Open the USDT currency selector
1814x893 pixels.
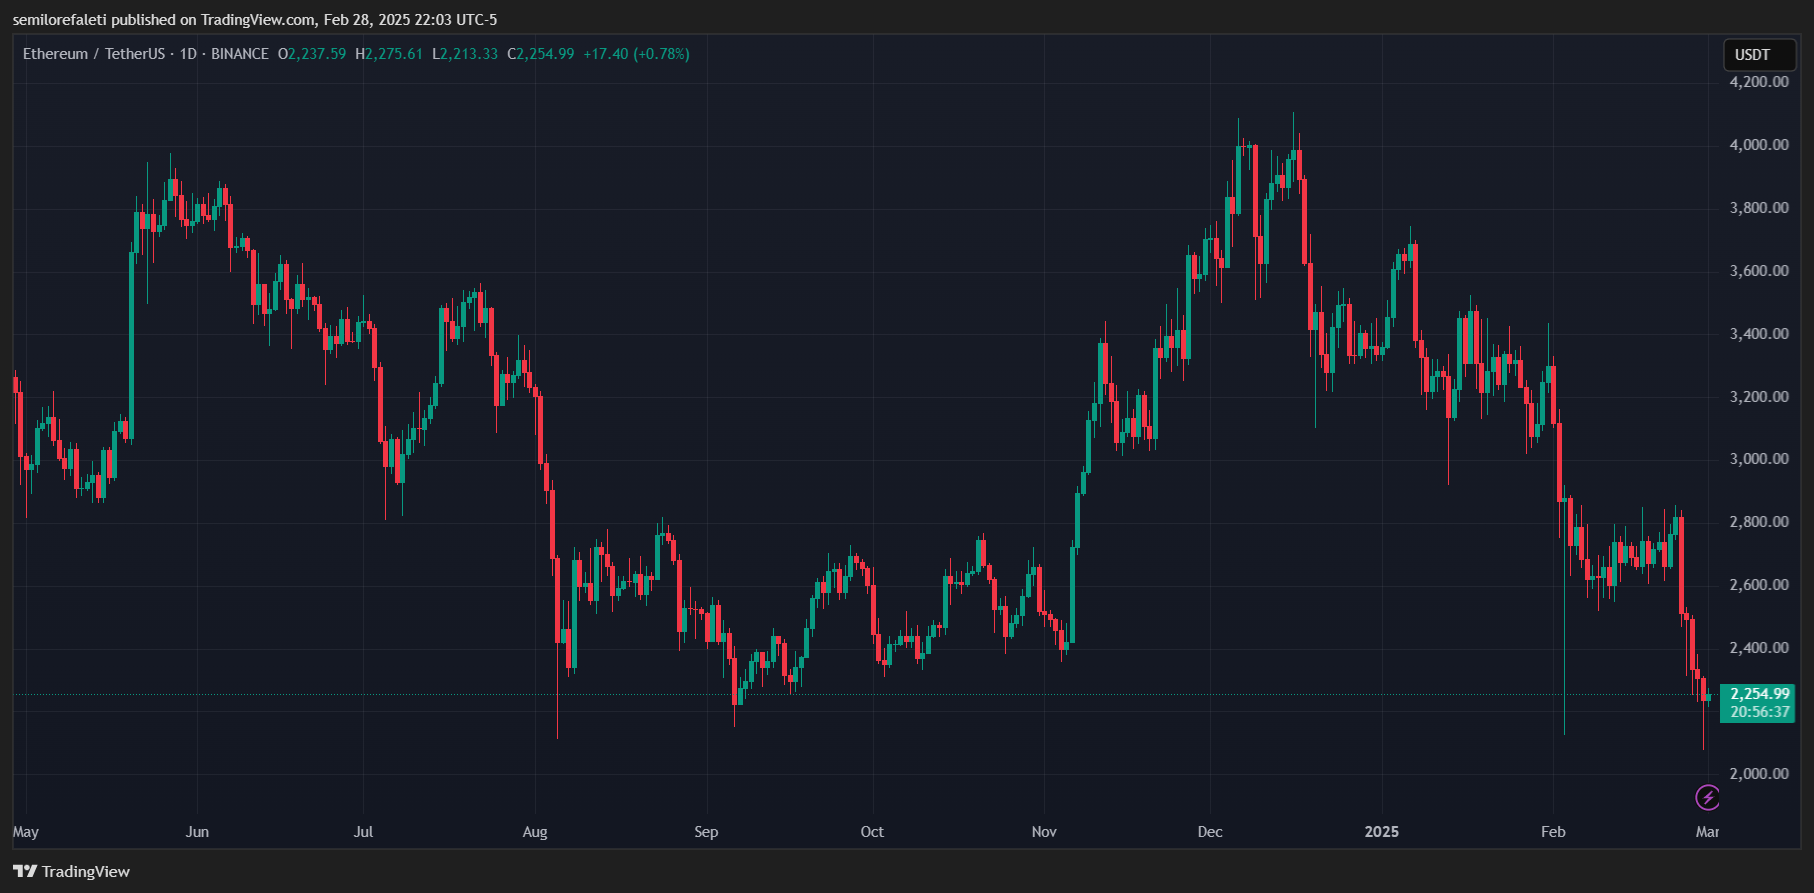point(1760,55)
